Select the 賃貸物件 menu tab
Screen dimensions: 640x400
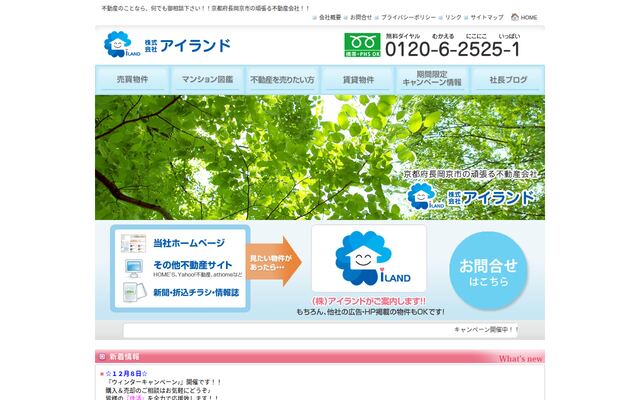(x=358, y=80)
